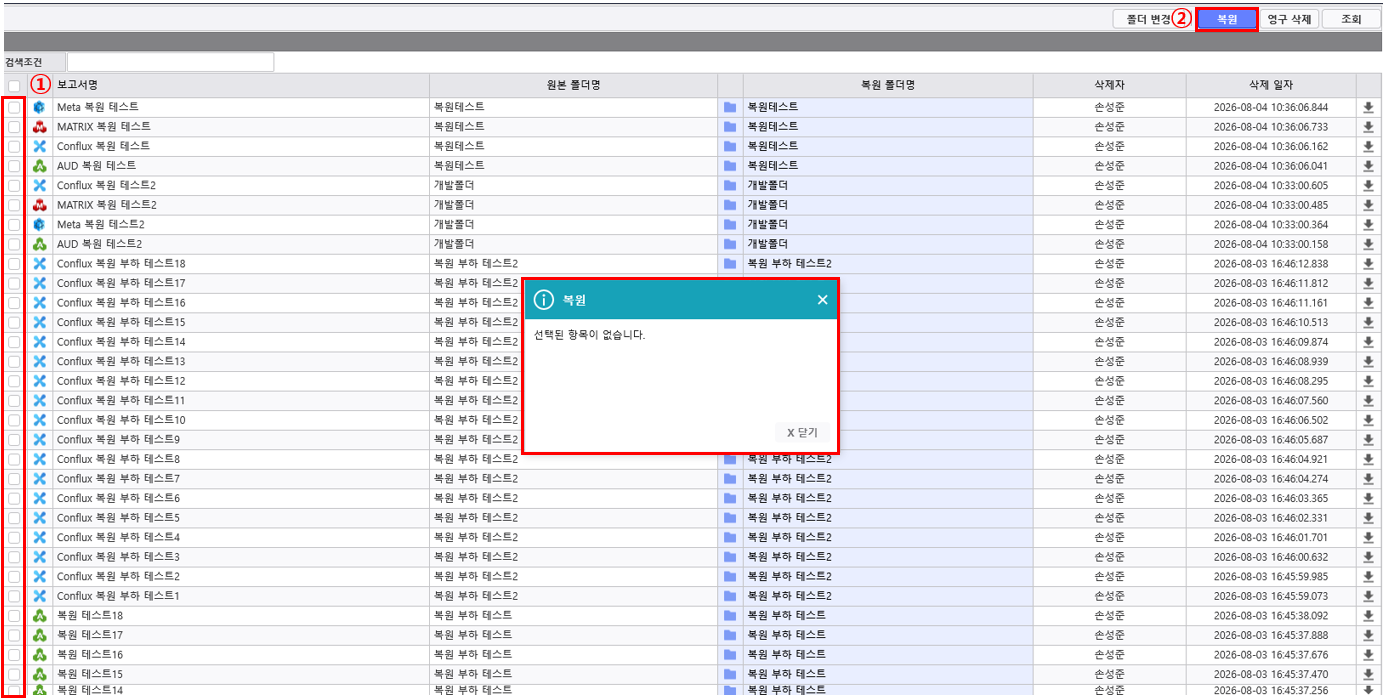This screenshot has width=1383, height=698.
Task: Check the 복원 테스트17 row checkbox
Action: click(x=14, y=635)
